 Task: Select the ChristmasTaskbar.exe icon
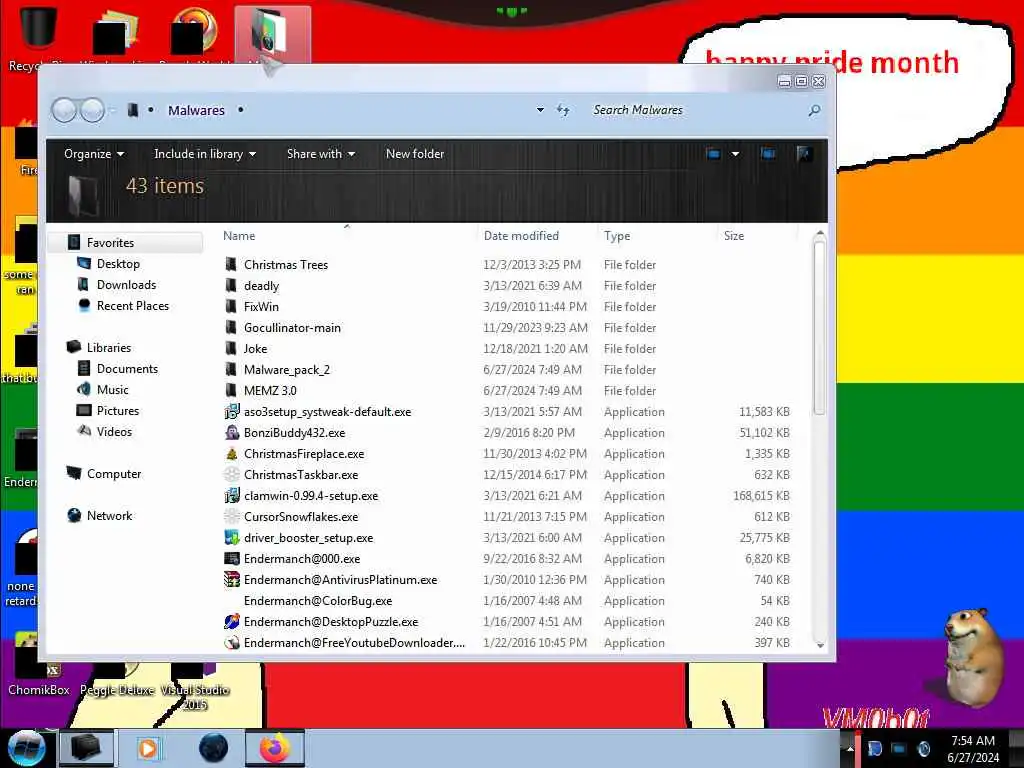(x=231, y=475)
